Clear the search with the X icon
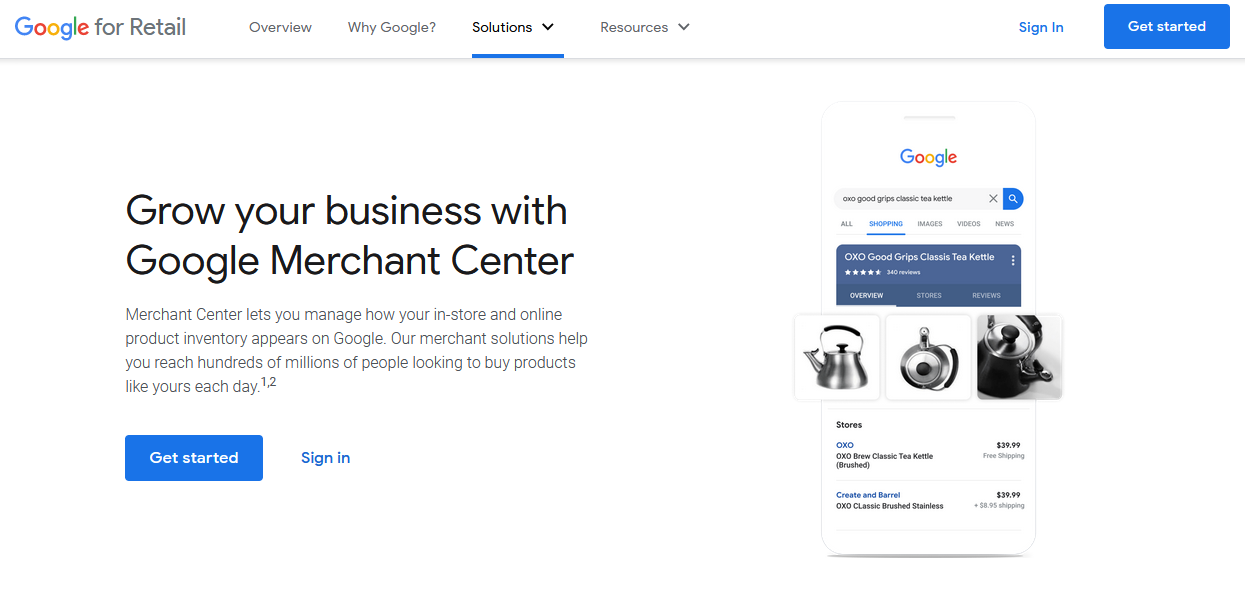This screenshot has height=593, width=1245. tap(993, 198)
